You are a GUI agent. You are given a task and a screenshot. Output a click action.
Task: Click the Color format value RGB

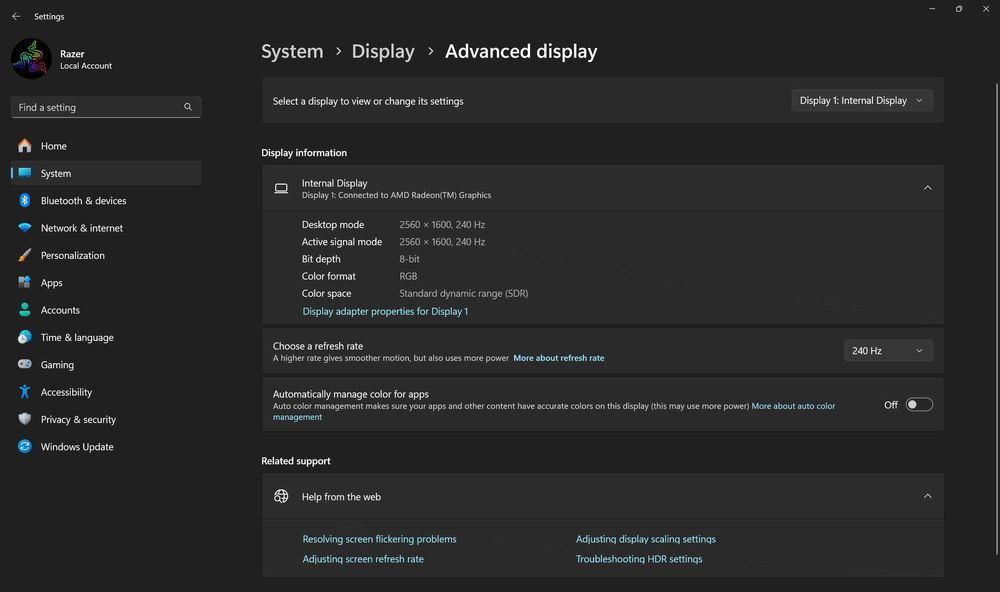point(408,276)
